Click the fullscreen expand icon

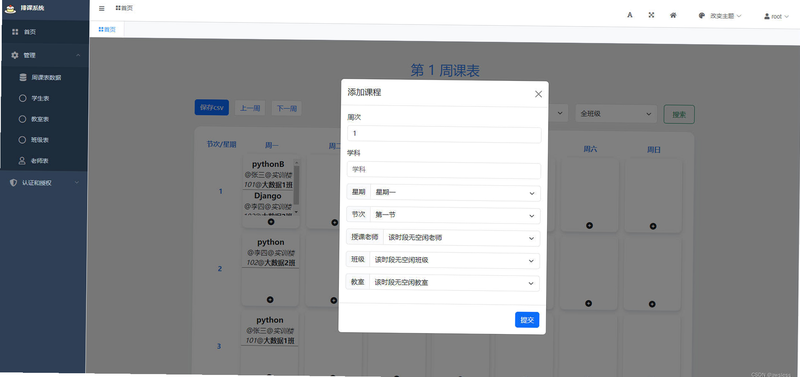click(651, 15)
